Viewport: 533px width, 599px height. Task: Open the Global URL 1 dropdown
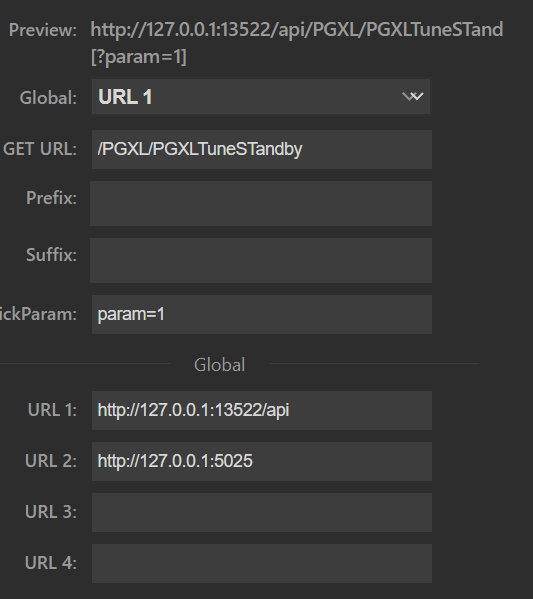(261, 97)
